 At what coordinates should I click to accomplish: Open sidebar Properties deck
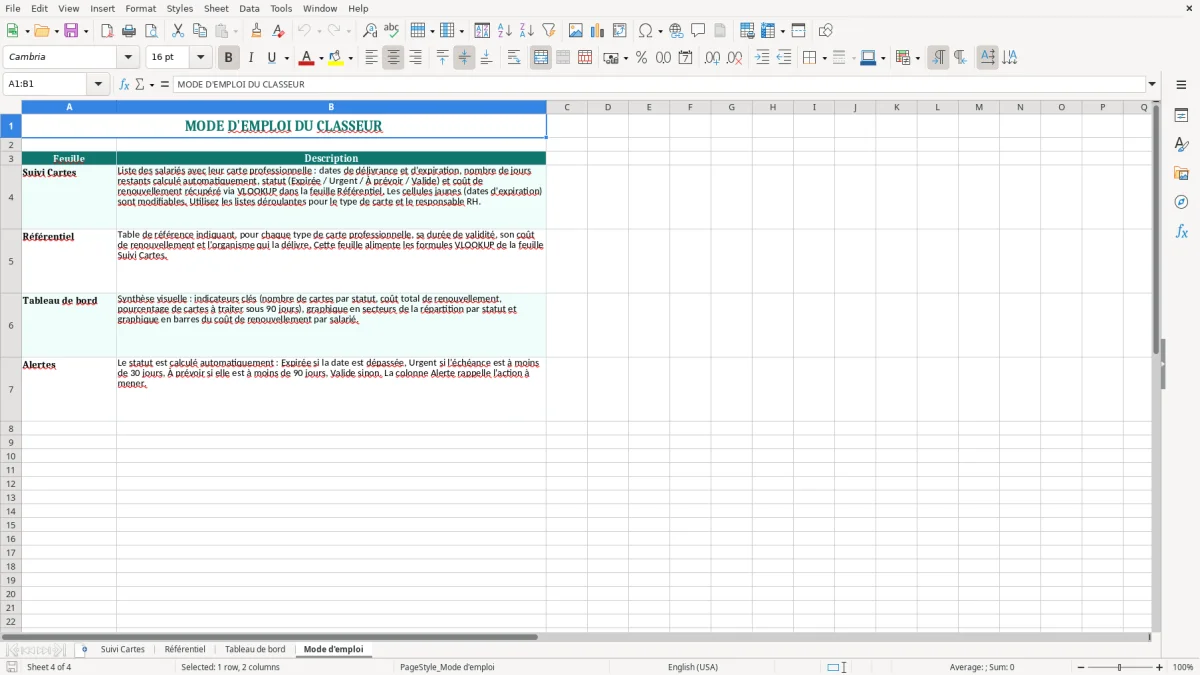(1181, 116)
